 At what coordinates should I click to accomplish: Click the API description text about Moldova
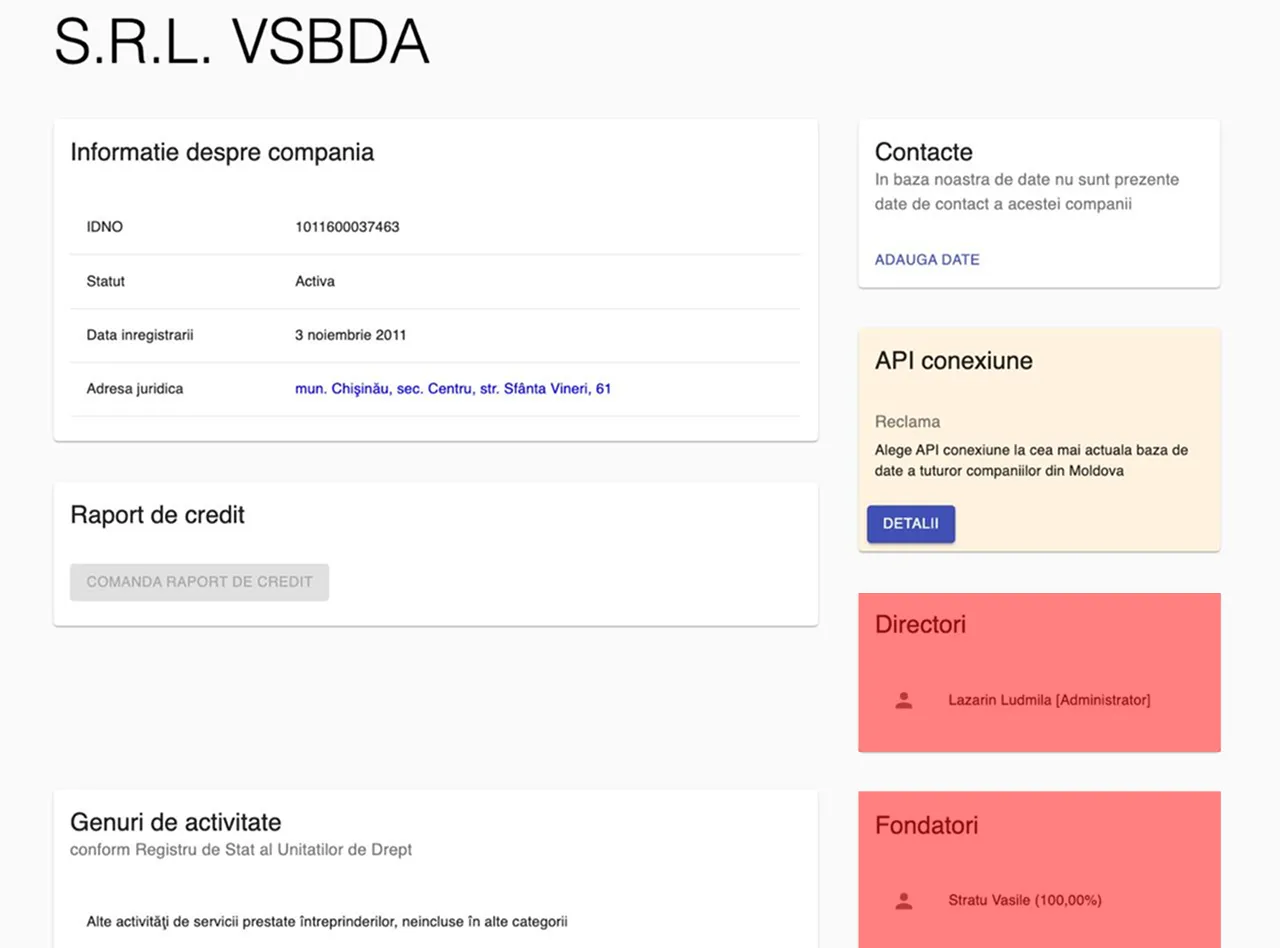tap(1031, 460)
